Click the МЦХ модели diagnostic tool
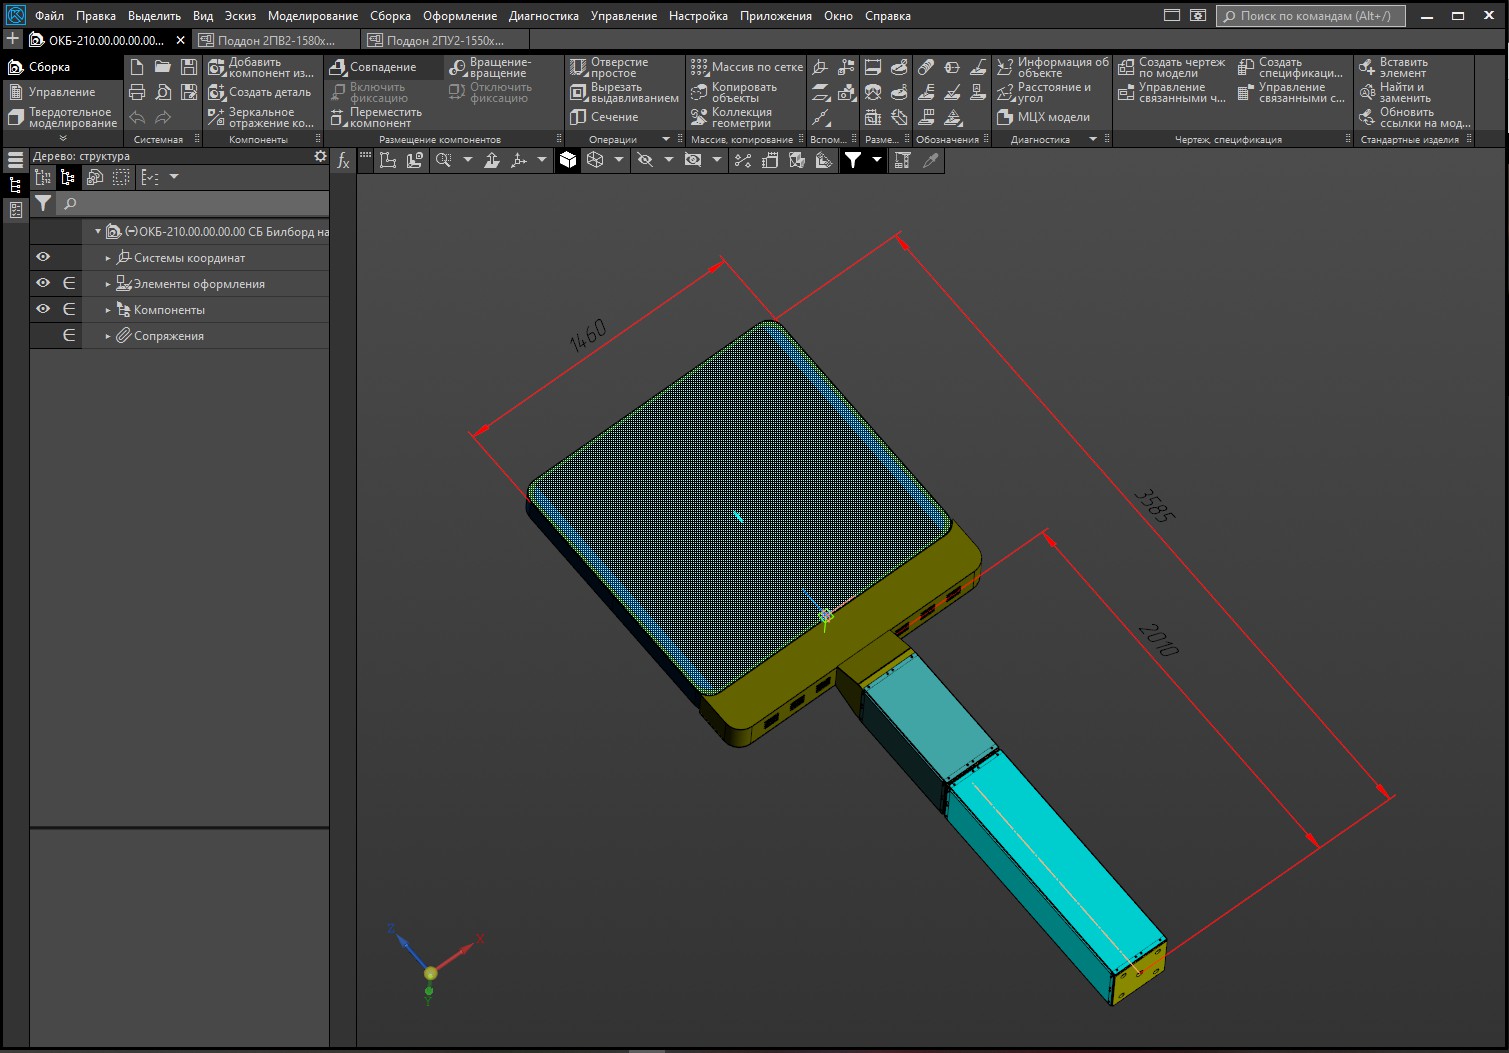 point(1043,117)
